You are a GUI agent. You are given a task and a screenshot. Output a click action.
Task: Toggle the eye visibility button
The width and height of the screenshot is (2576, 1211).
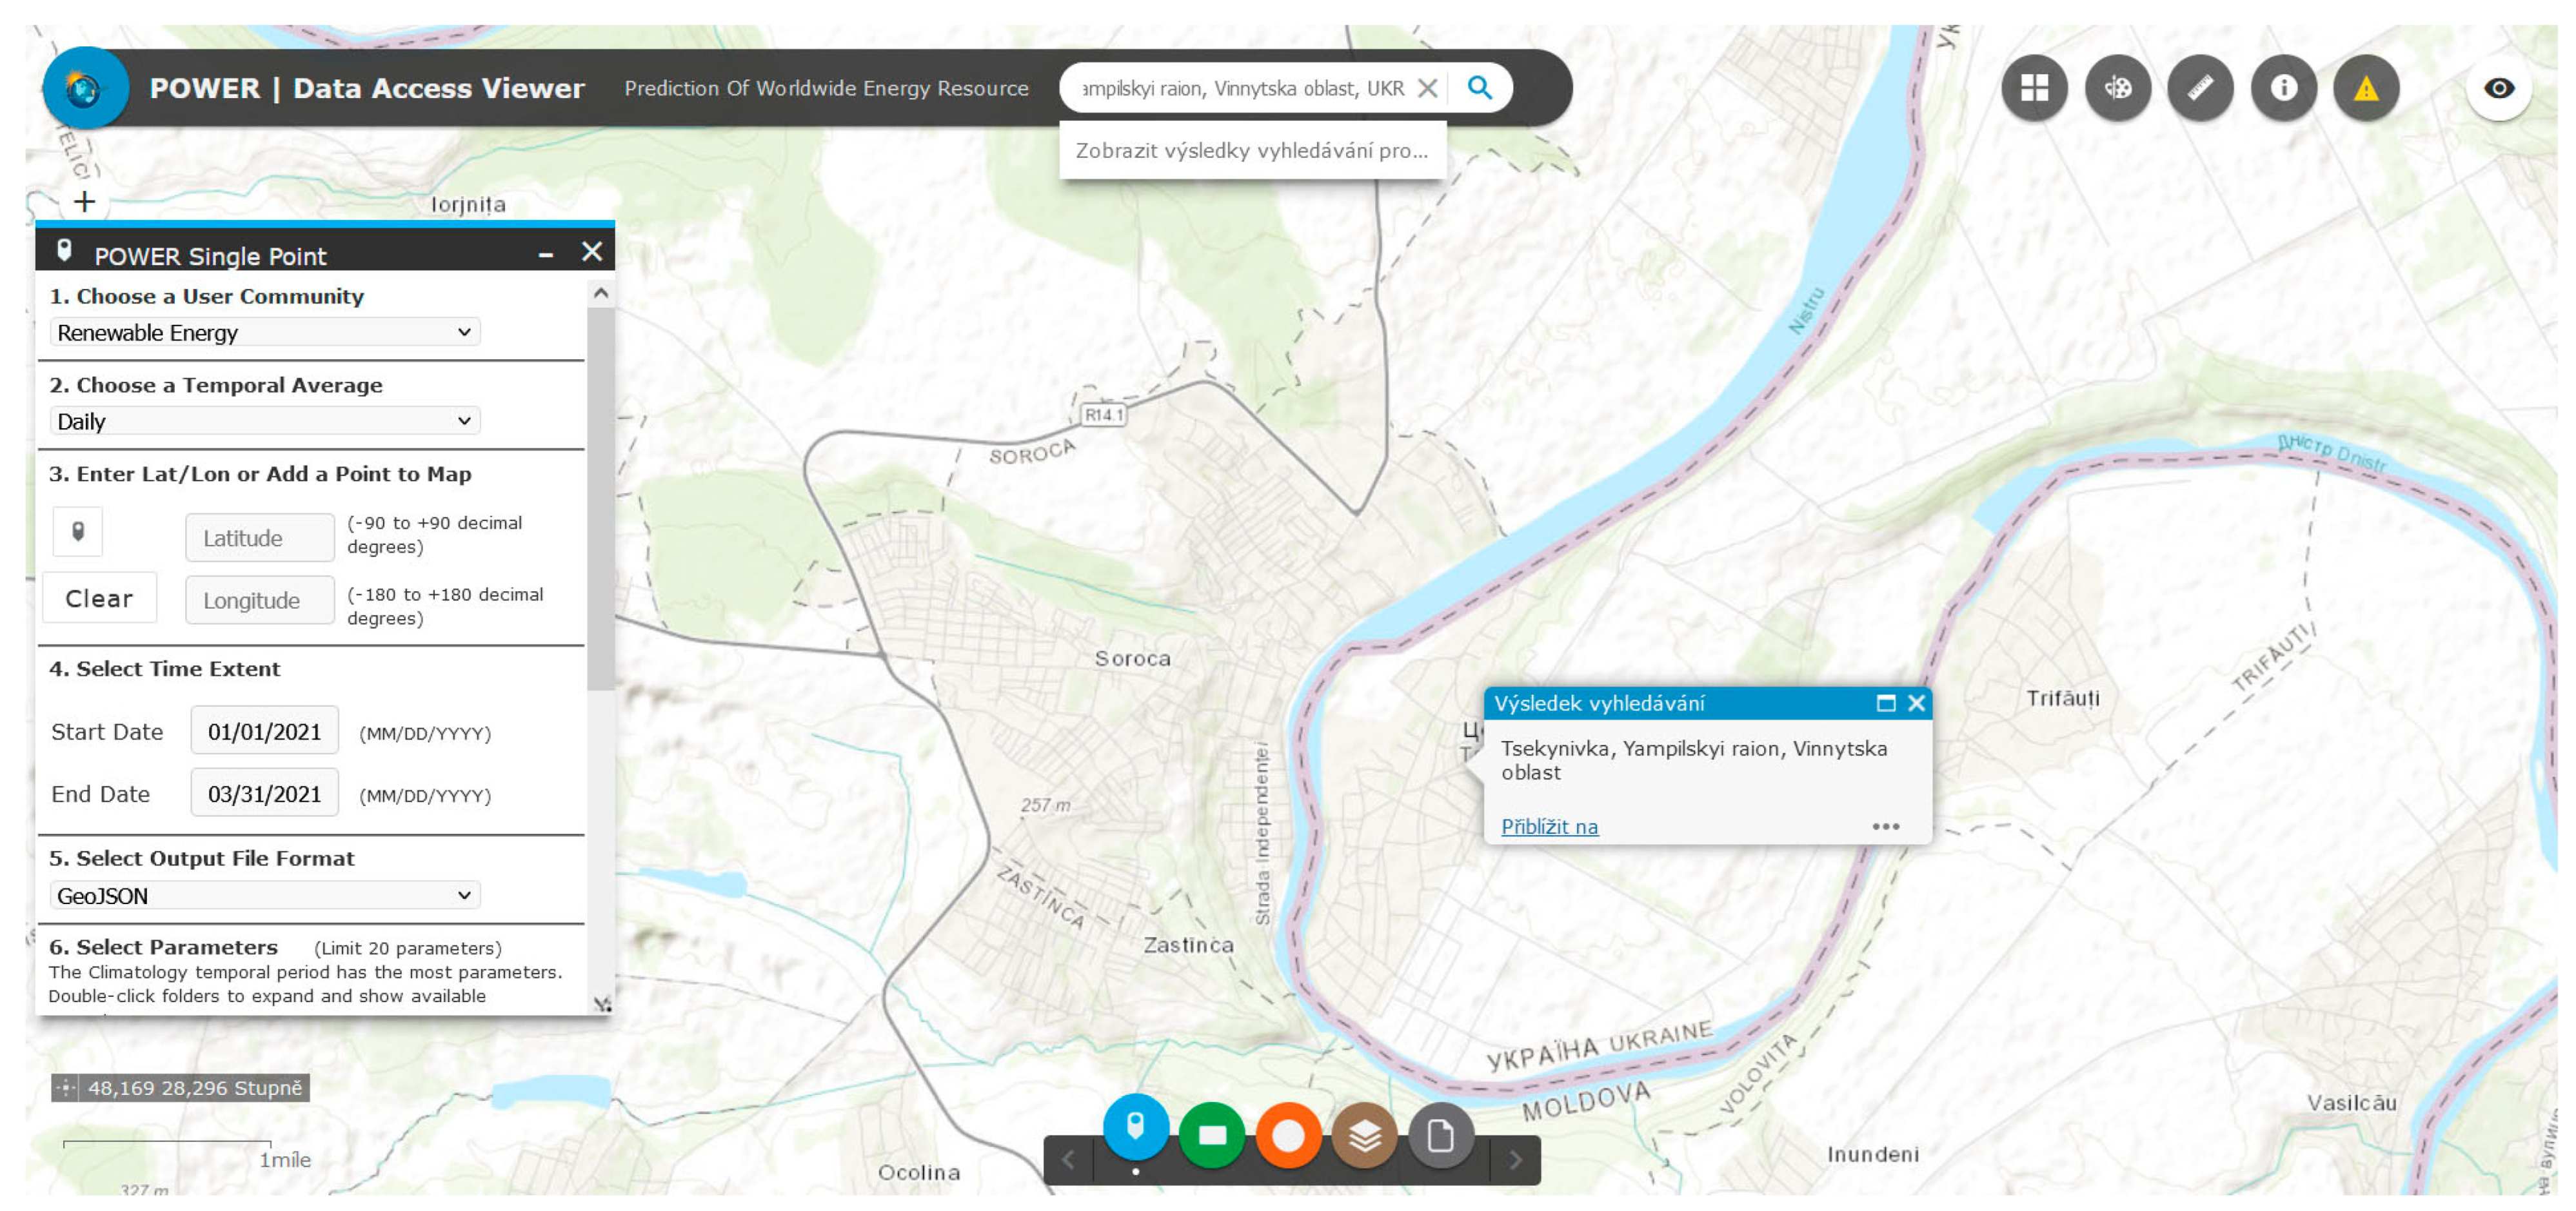[2498, 88]
